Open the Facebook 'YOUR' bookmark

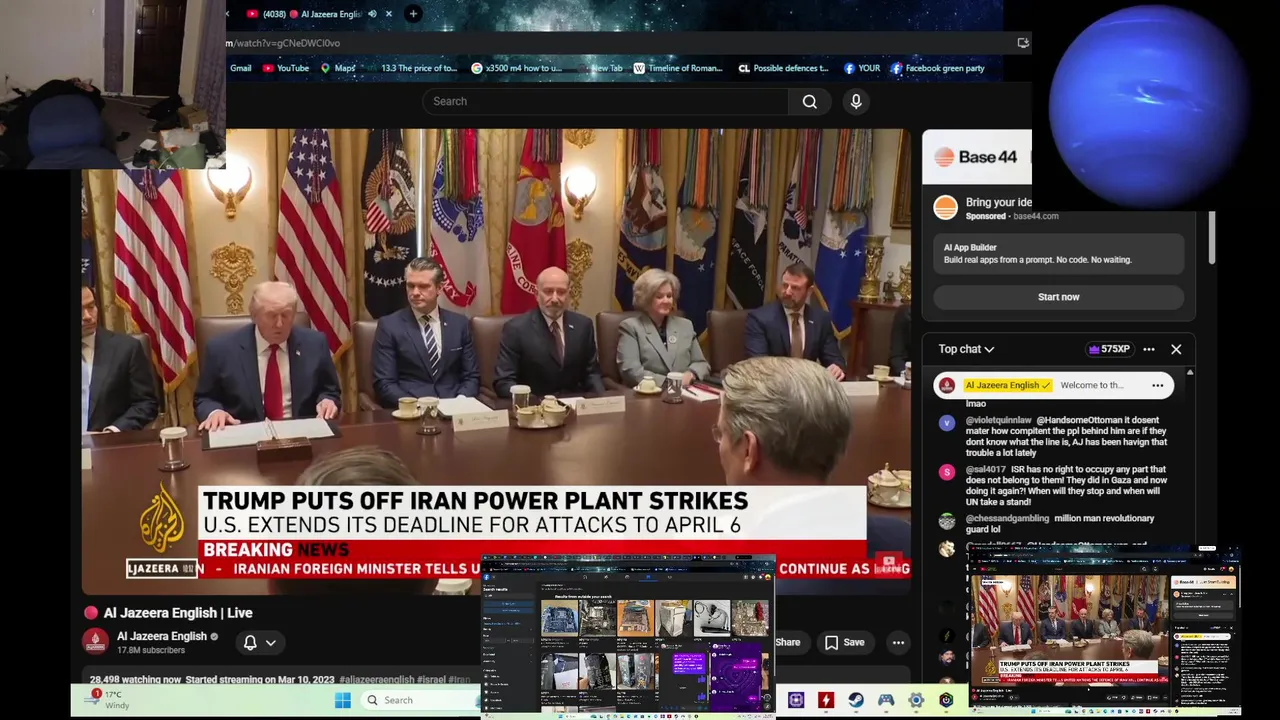[x=861, y=68]
